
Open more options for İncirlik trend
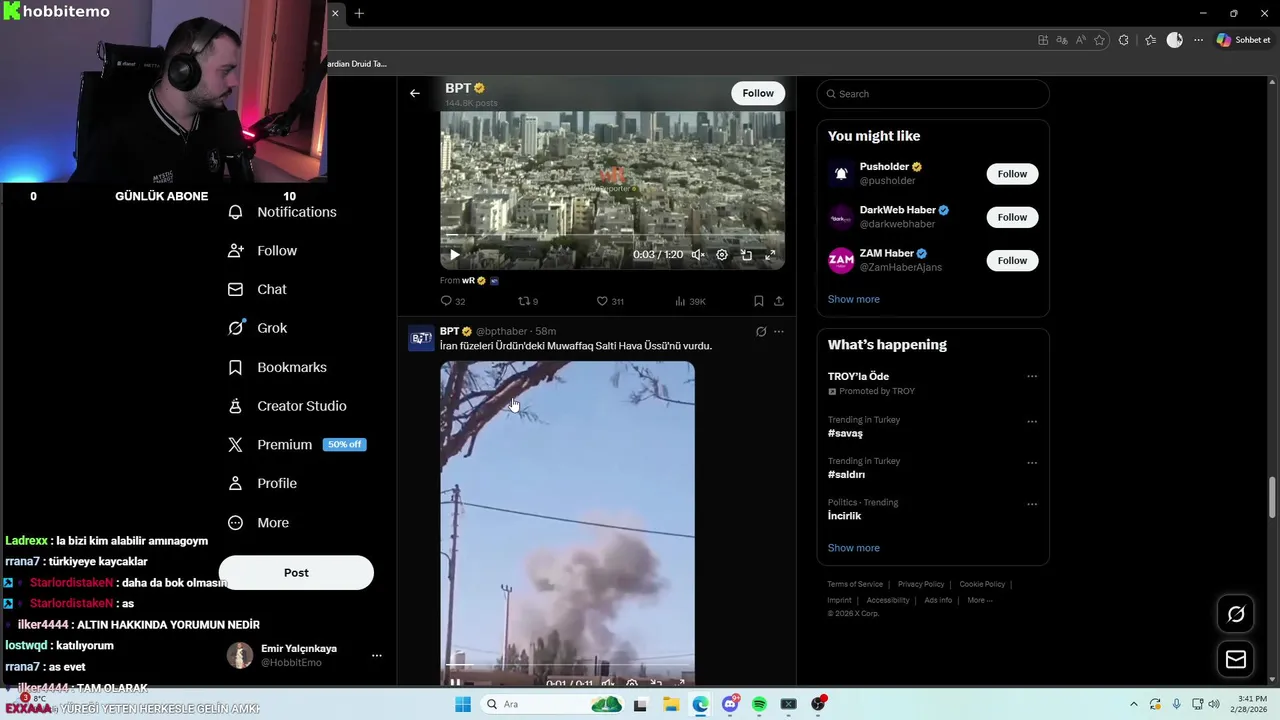tap(1032, 505)
